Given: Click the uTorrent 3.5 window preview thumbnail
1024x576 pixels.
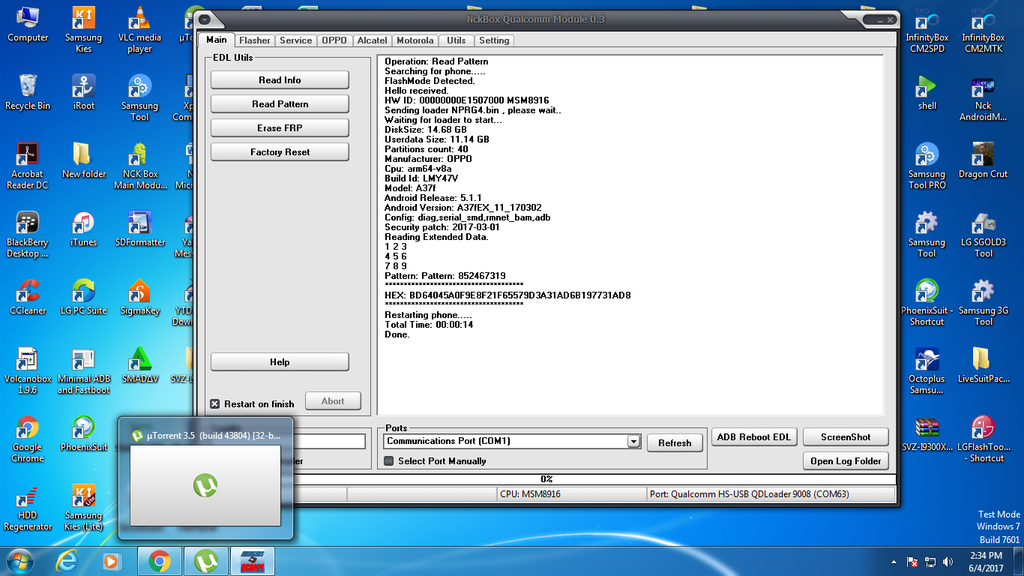Looking at the screenshot, I should [x=205, y=486].
